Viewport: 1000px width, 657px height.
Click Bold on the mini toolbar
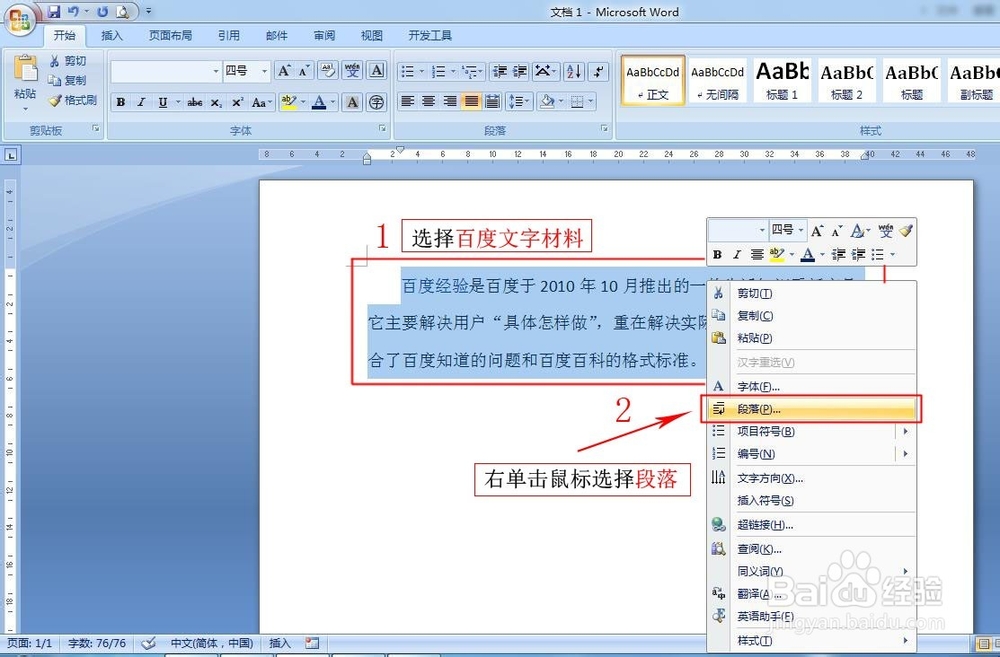point(717,255)
